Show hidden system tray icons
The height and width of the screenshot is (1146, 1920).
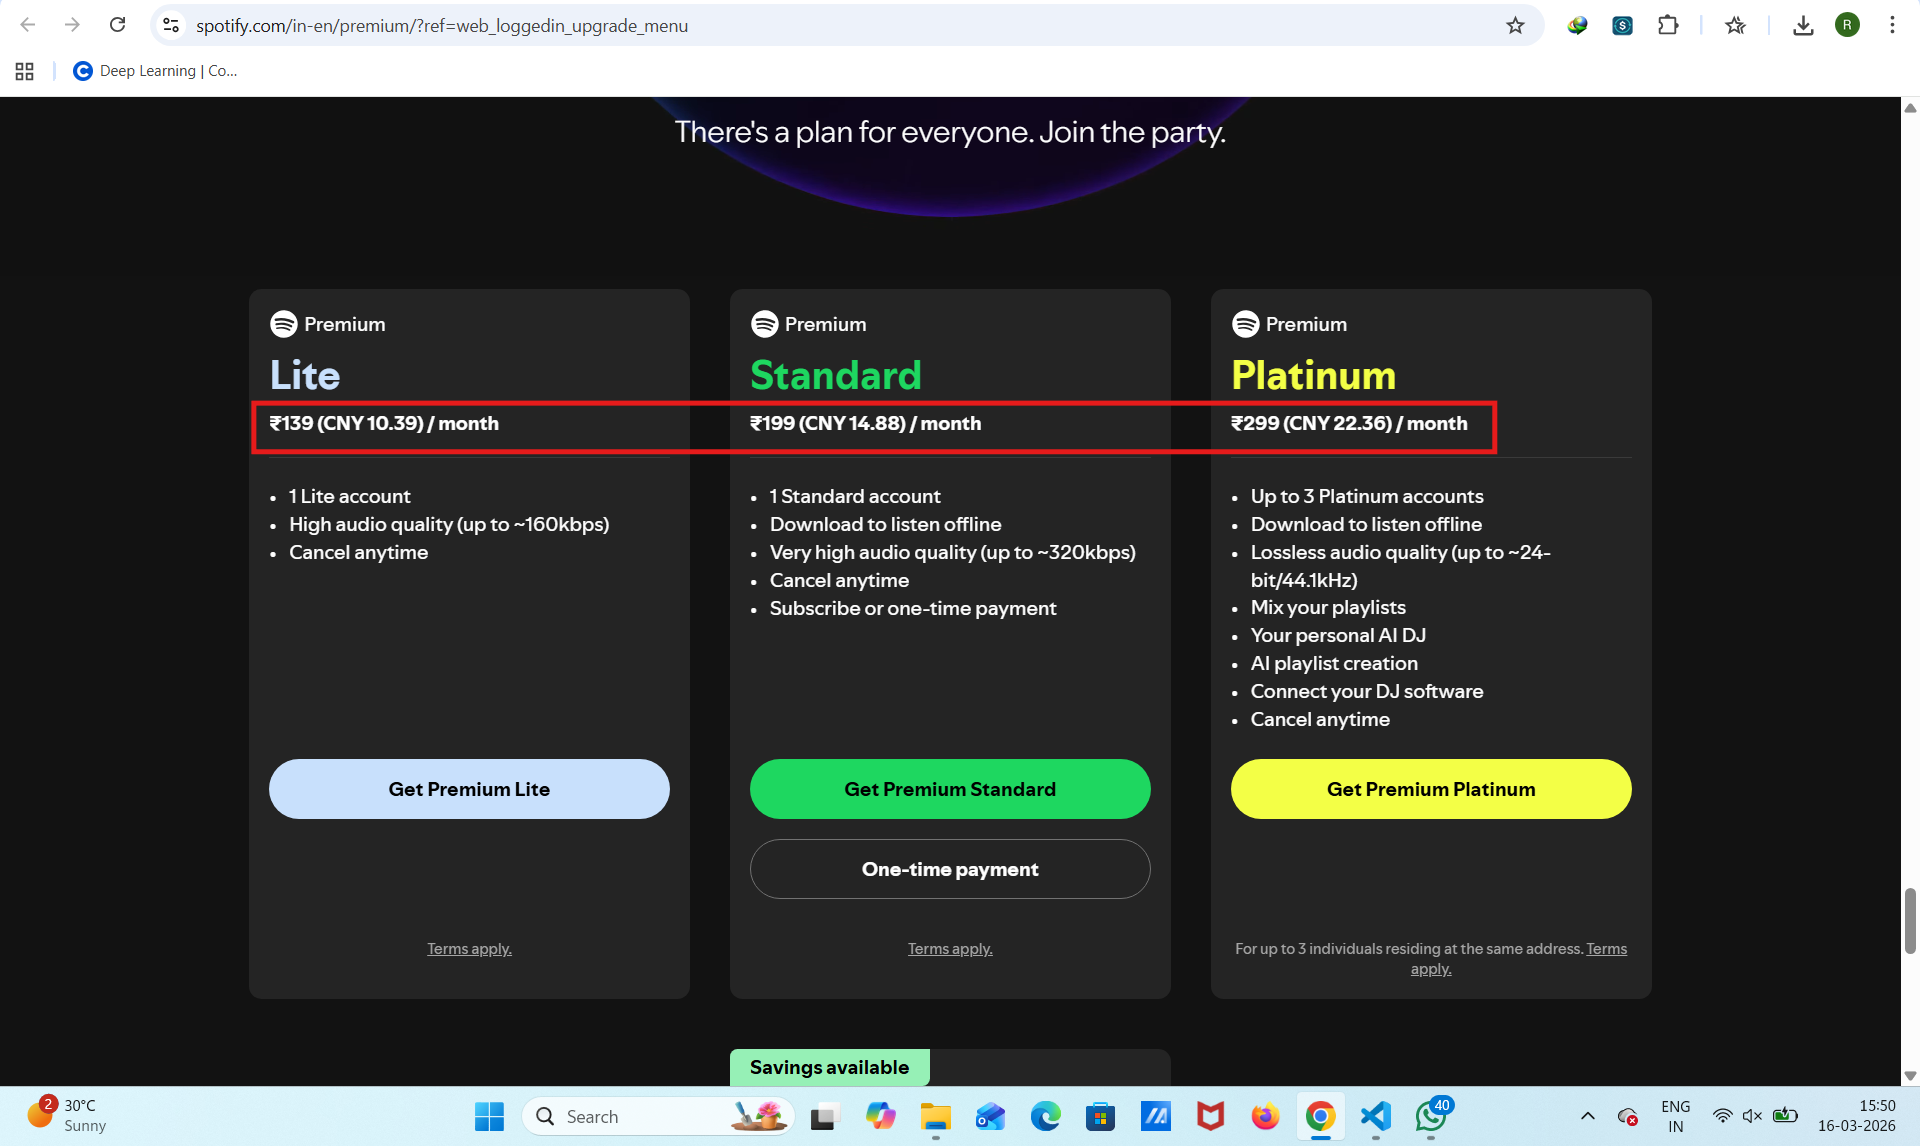[x=1587, y=1116]
